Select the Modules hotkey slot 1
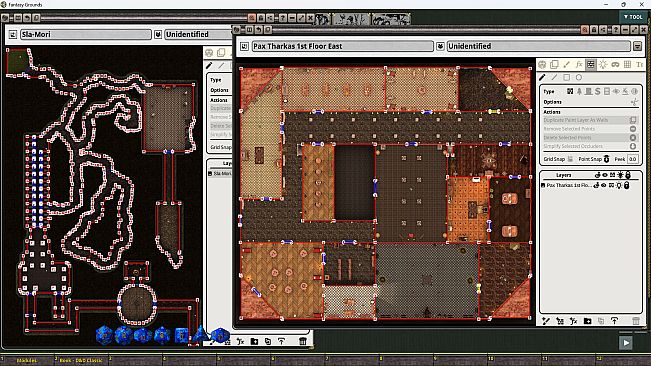The image size is (651, 366). pyautogui.click(x=27, y=360)
